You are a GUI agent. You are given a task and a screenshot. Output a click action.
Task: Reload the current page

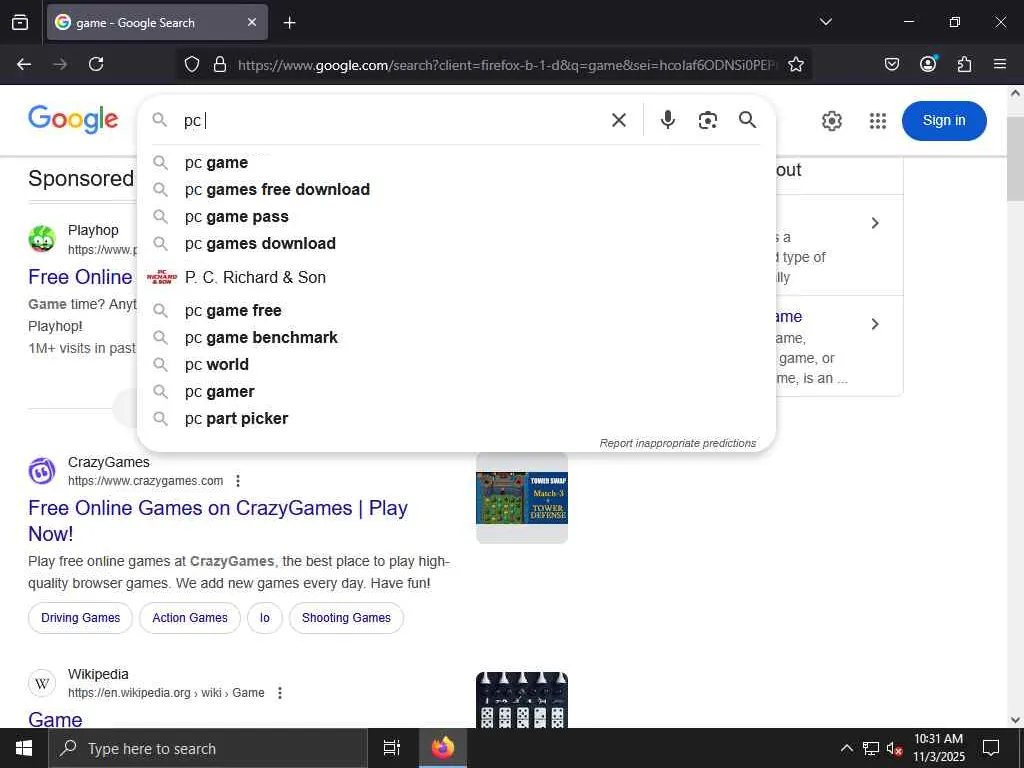click(96, 64)
